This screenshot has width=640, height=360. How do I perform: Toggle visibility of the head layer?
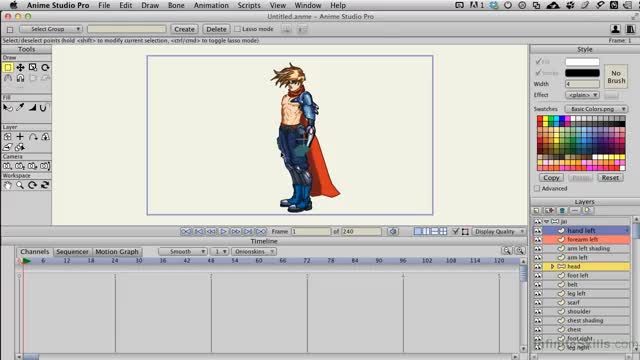pos(538,267)
